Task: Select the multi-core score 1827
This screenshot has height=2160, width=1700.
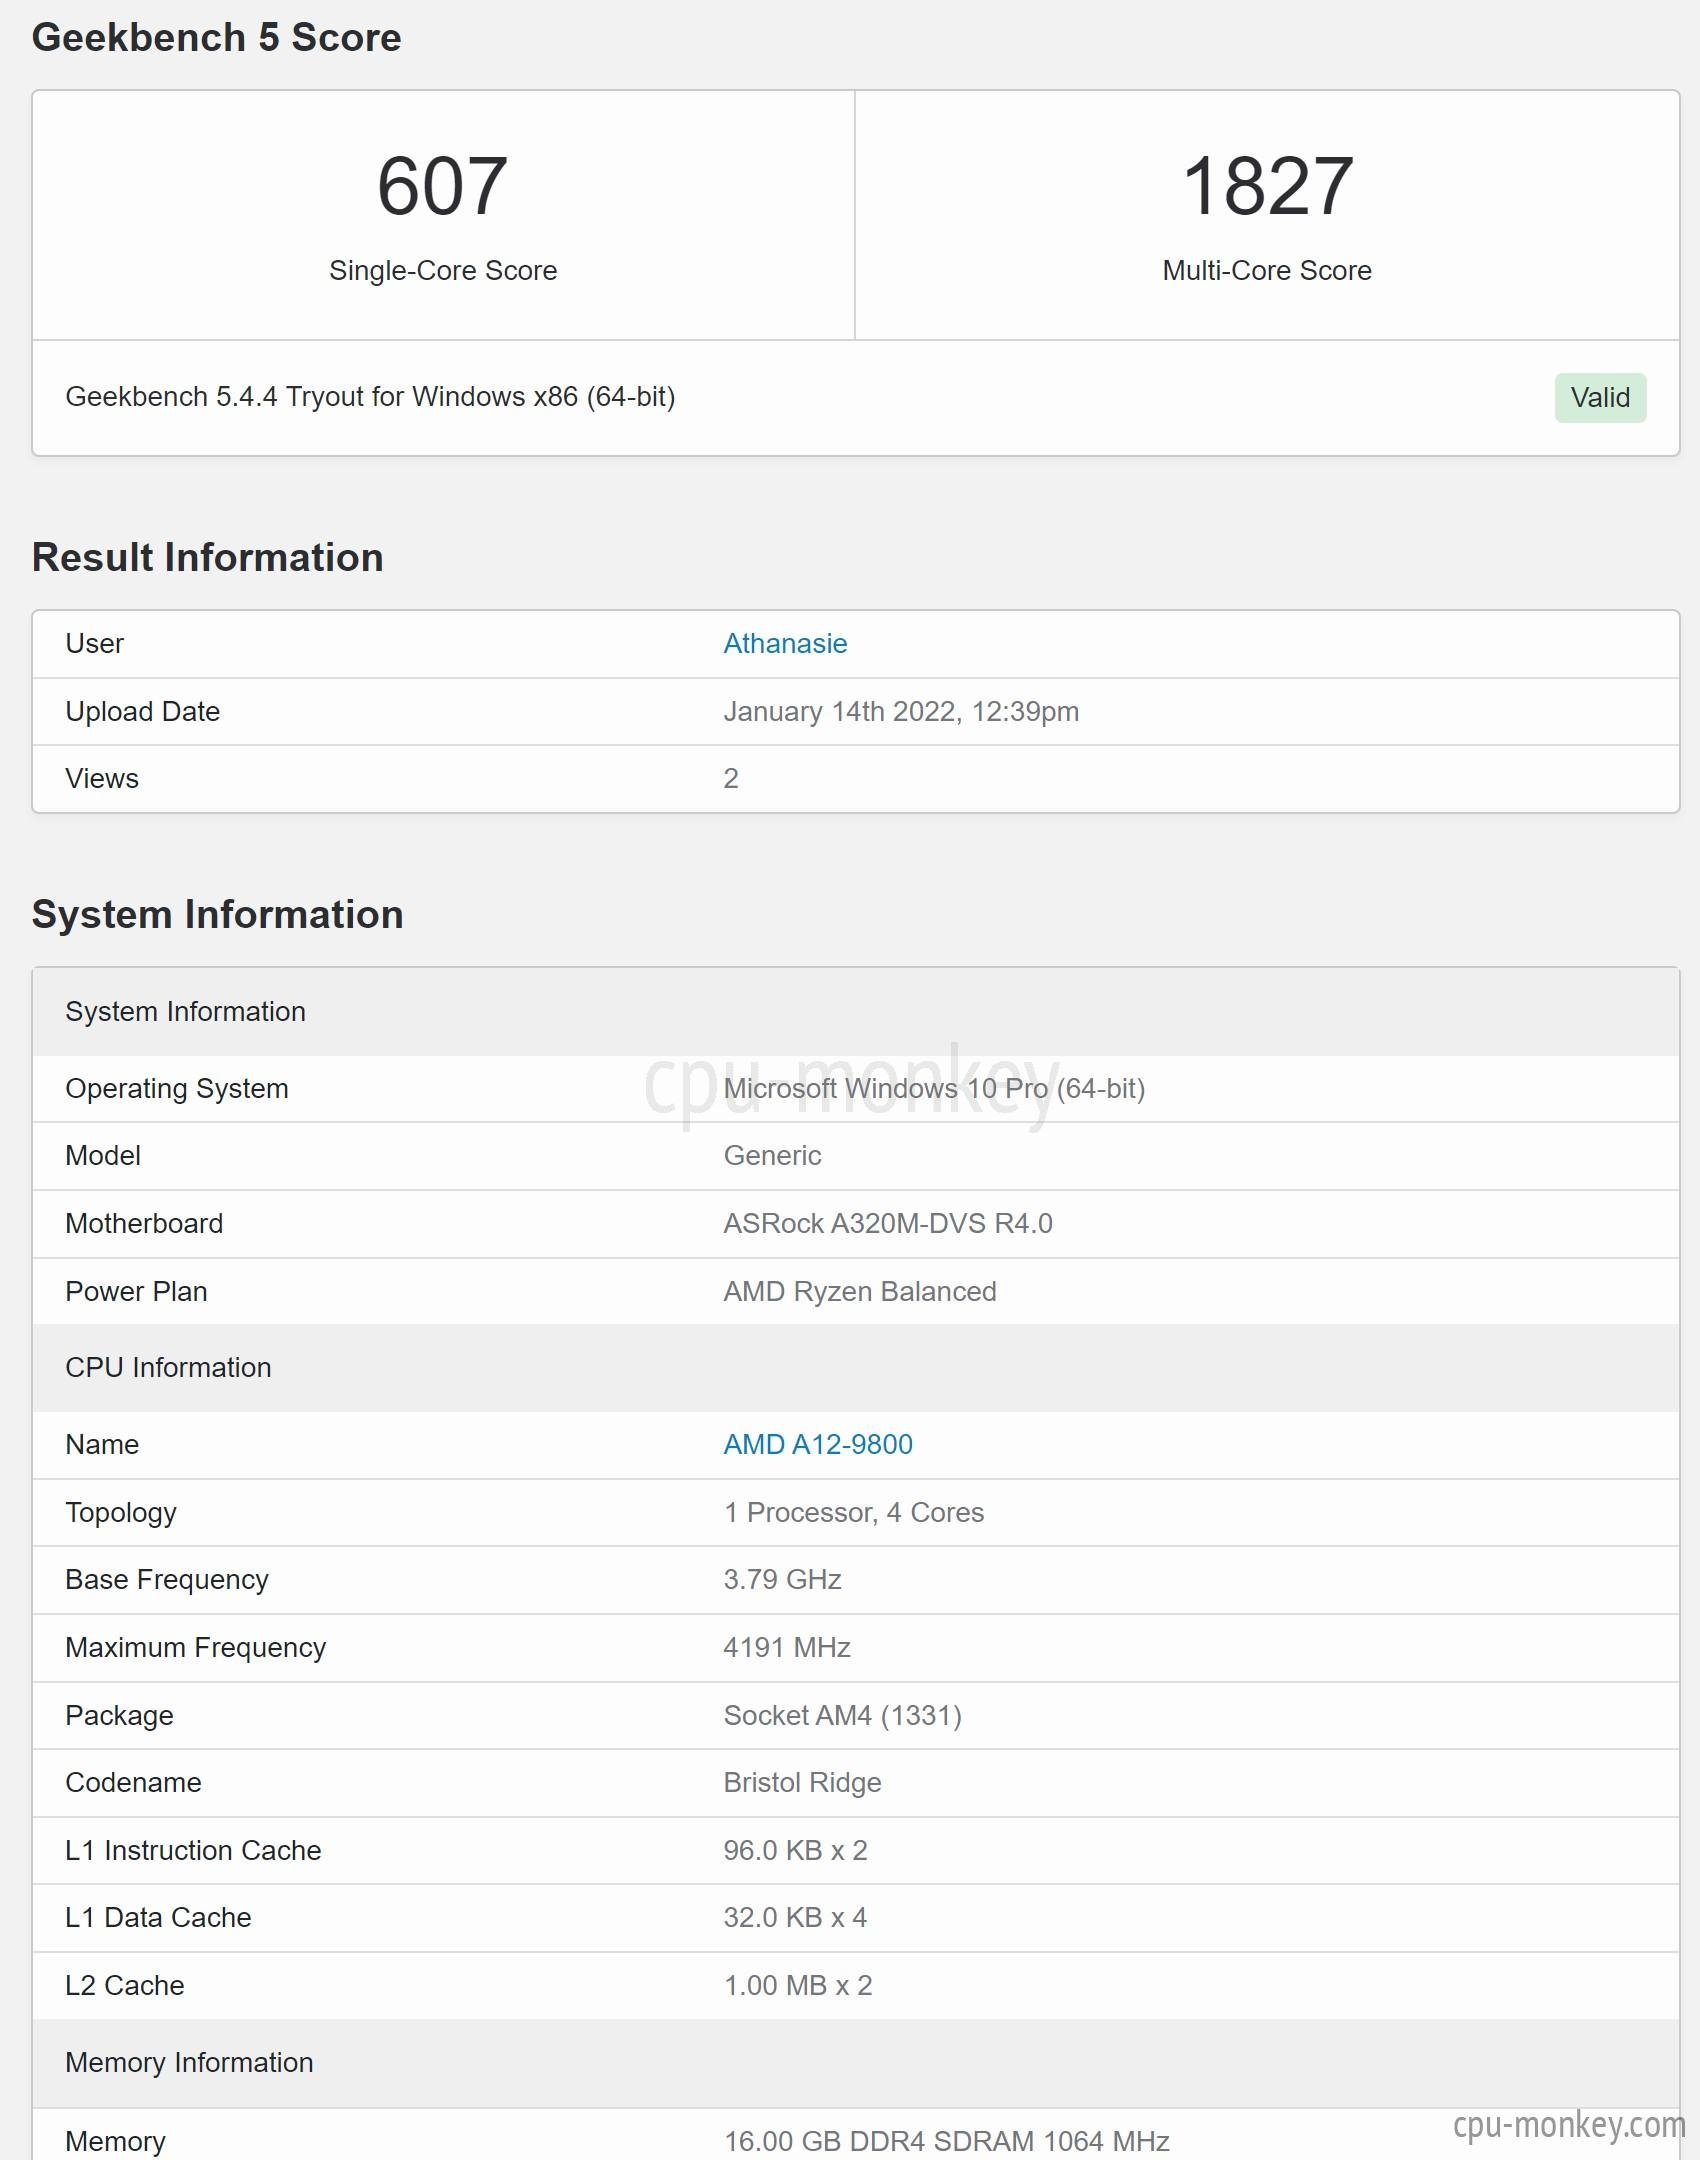Action: 1267,186
